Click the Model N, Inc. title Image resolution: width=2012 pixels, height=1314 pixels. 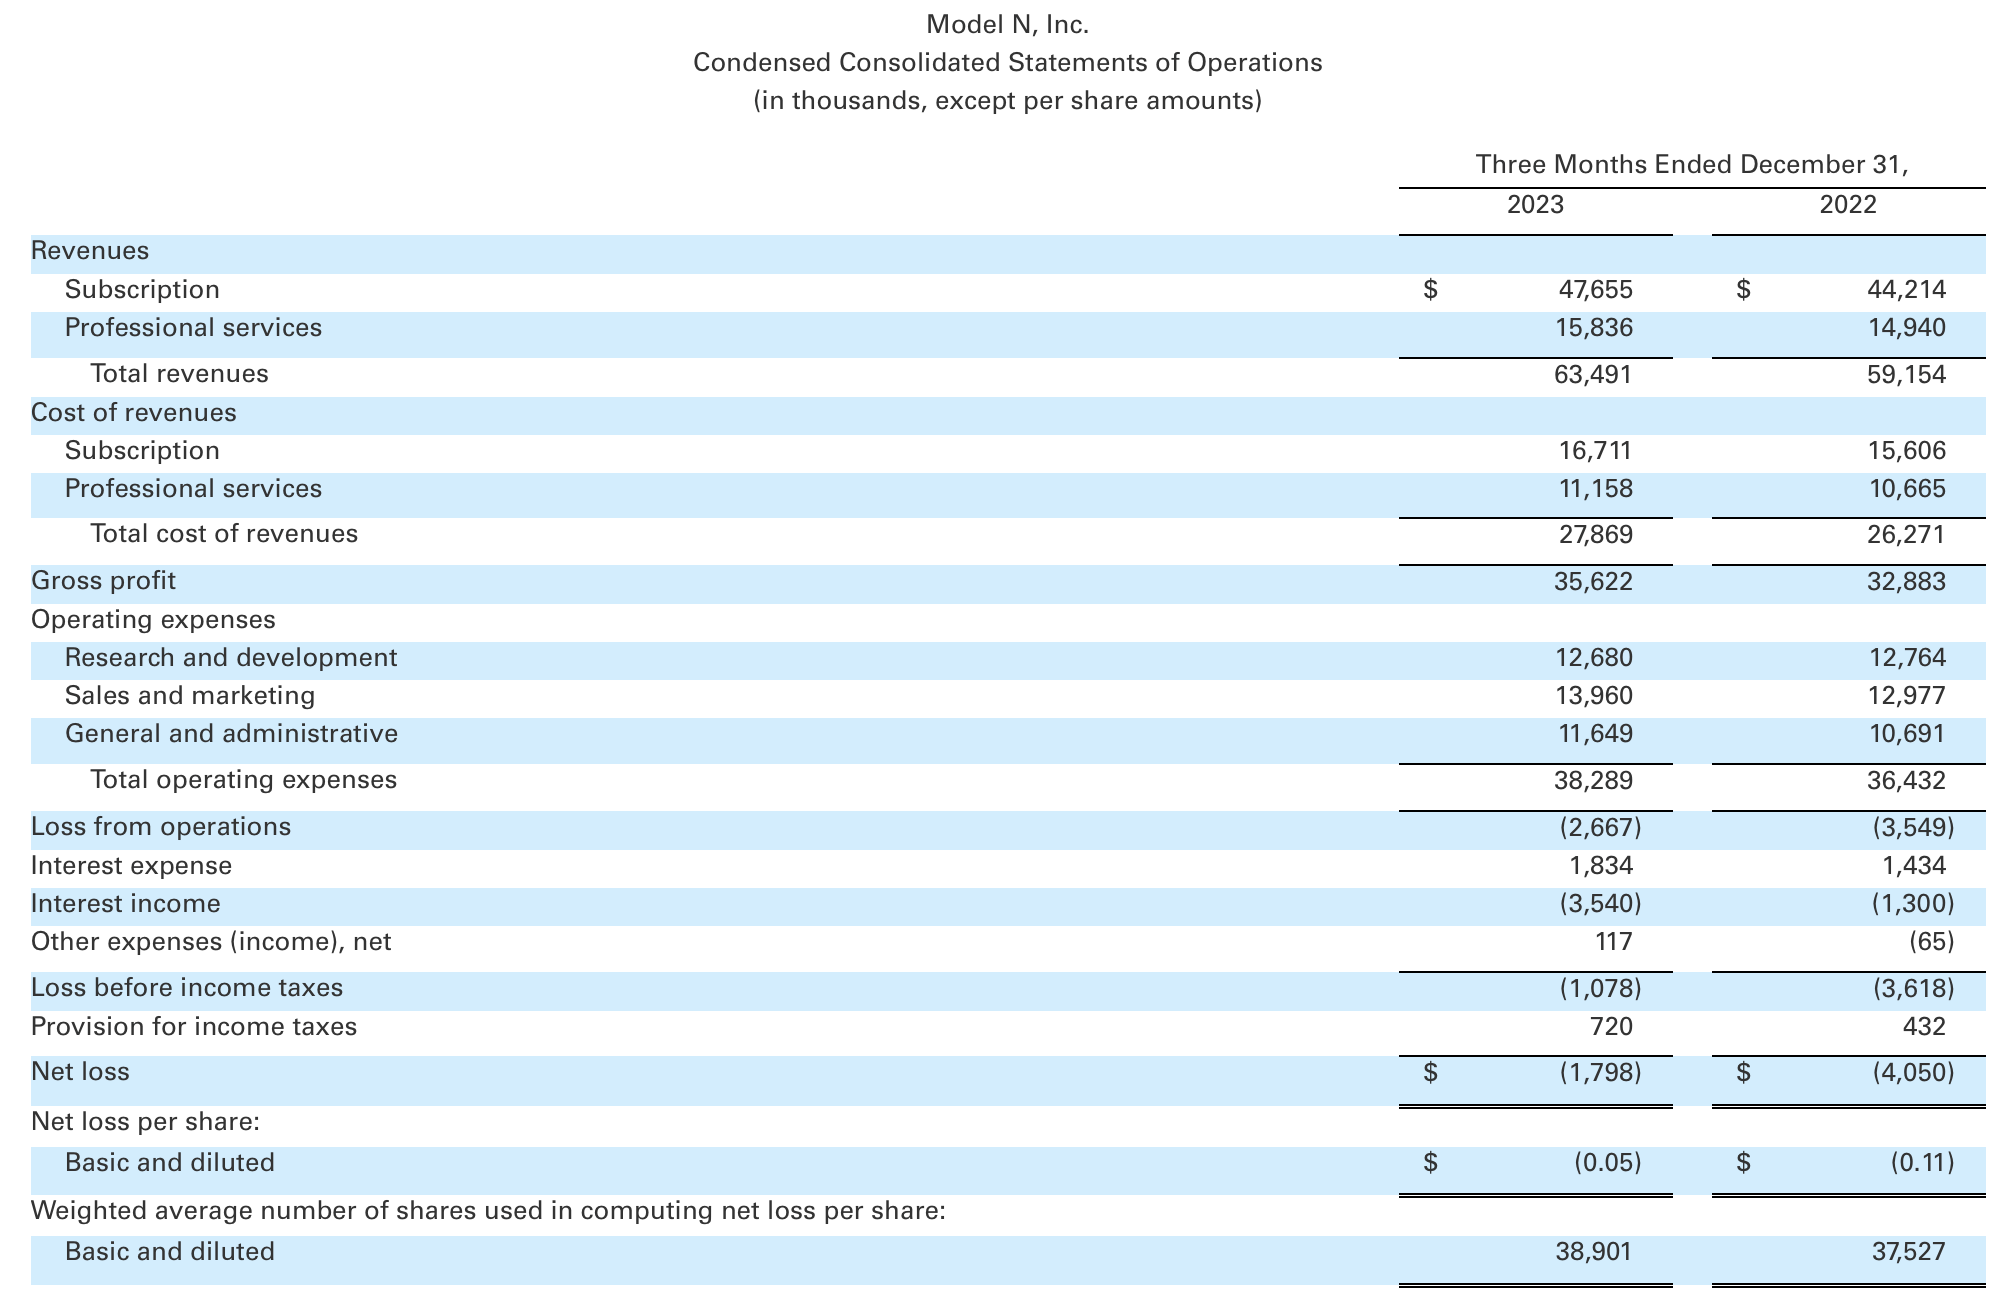pos(1006,24)
